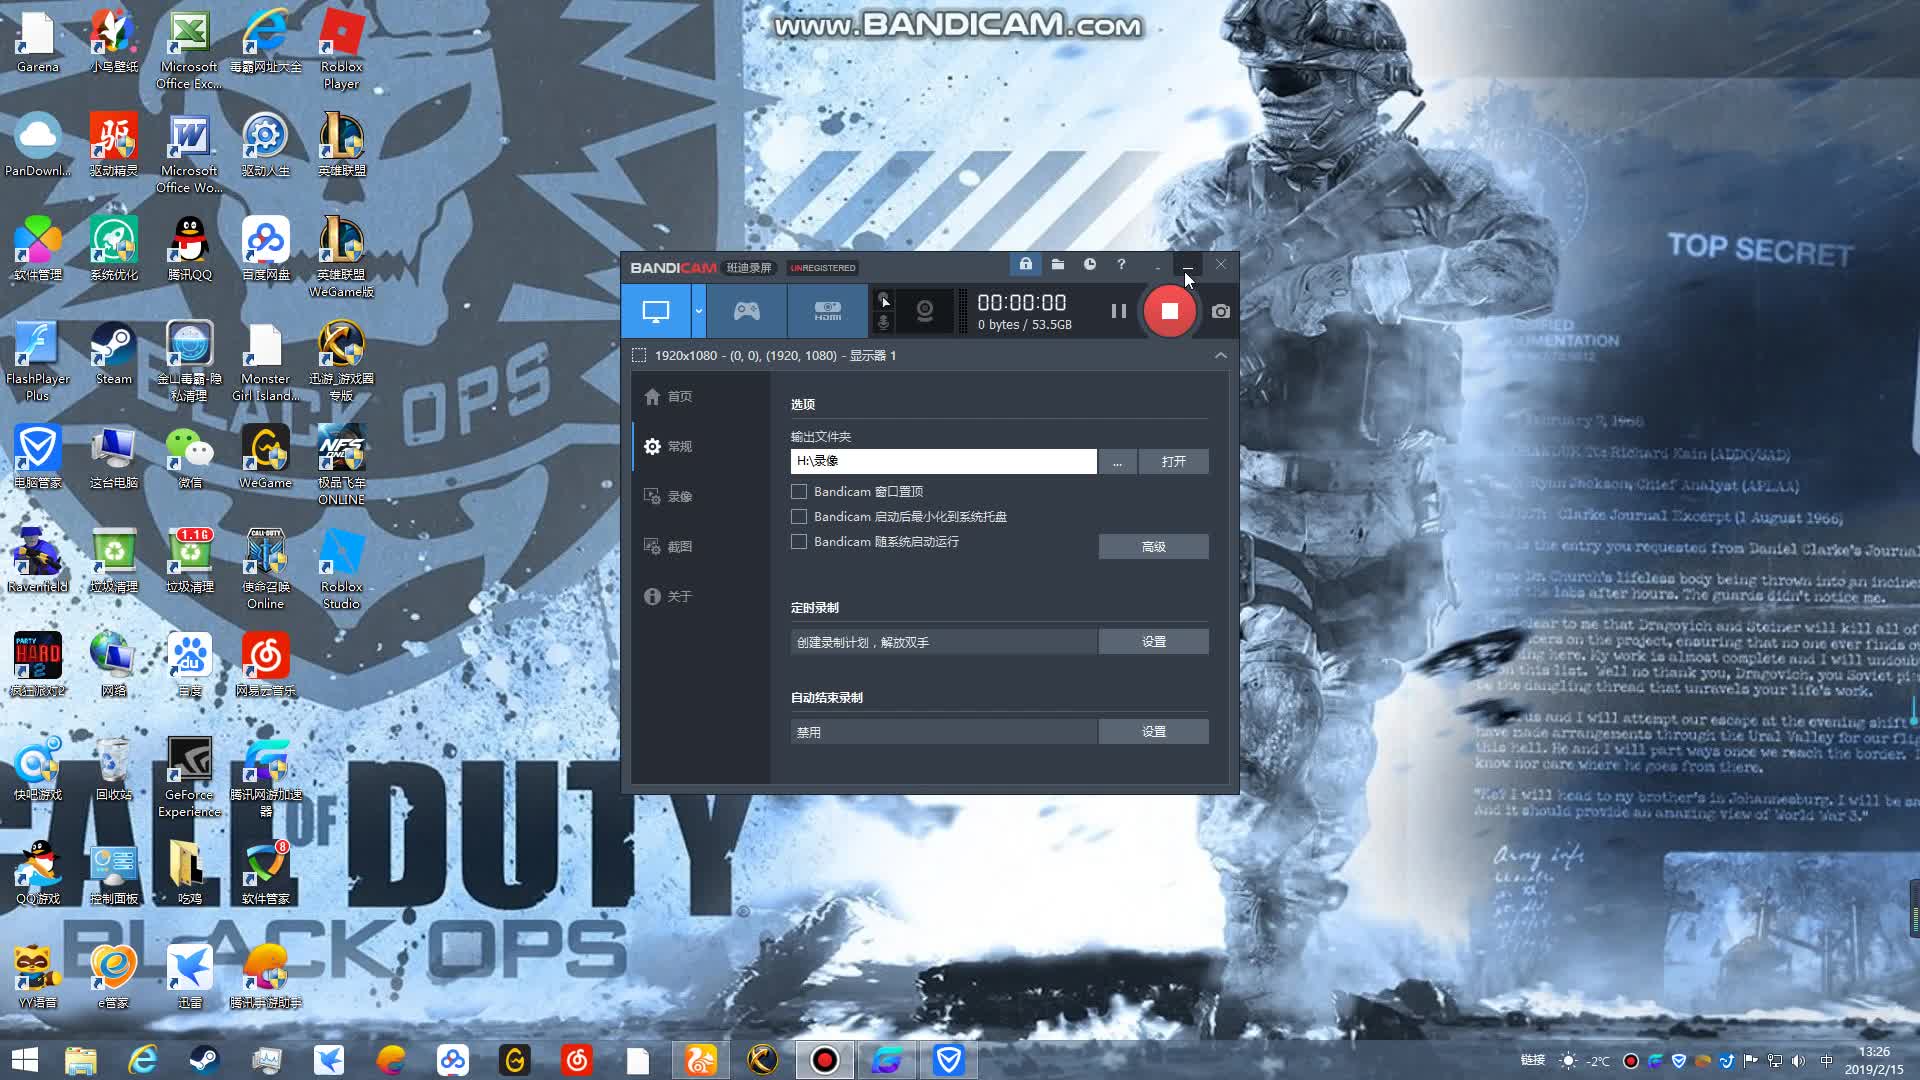Toggle Bandicam 随系统启动运行 checkbox
Image resolution: width=1920 pixels, height=1080 pixels.
tap(799, 542)
